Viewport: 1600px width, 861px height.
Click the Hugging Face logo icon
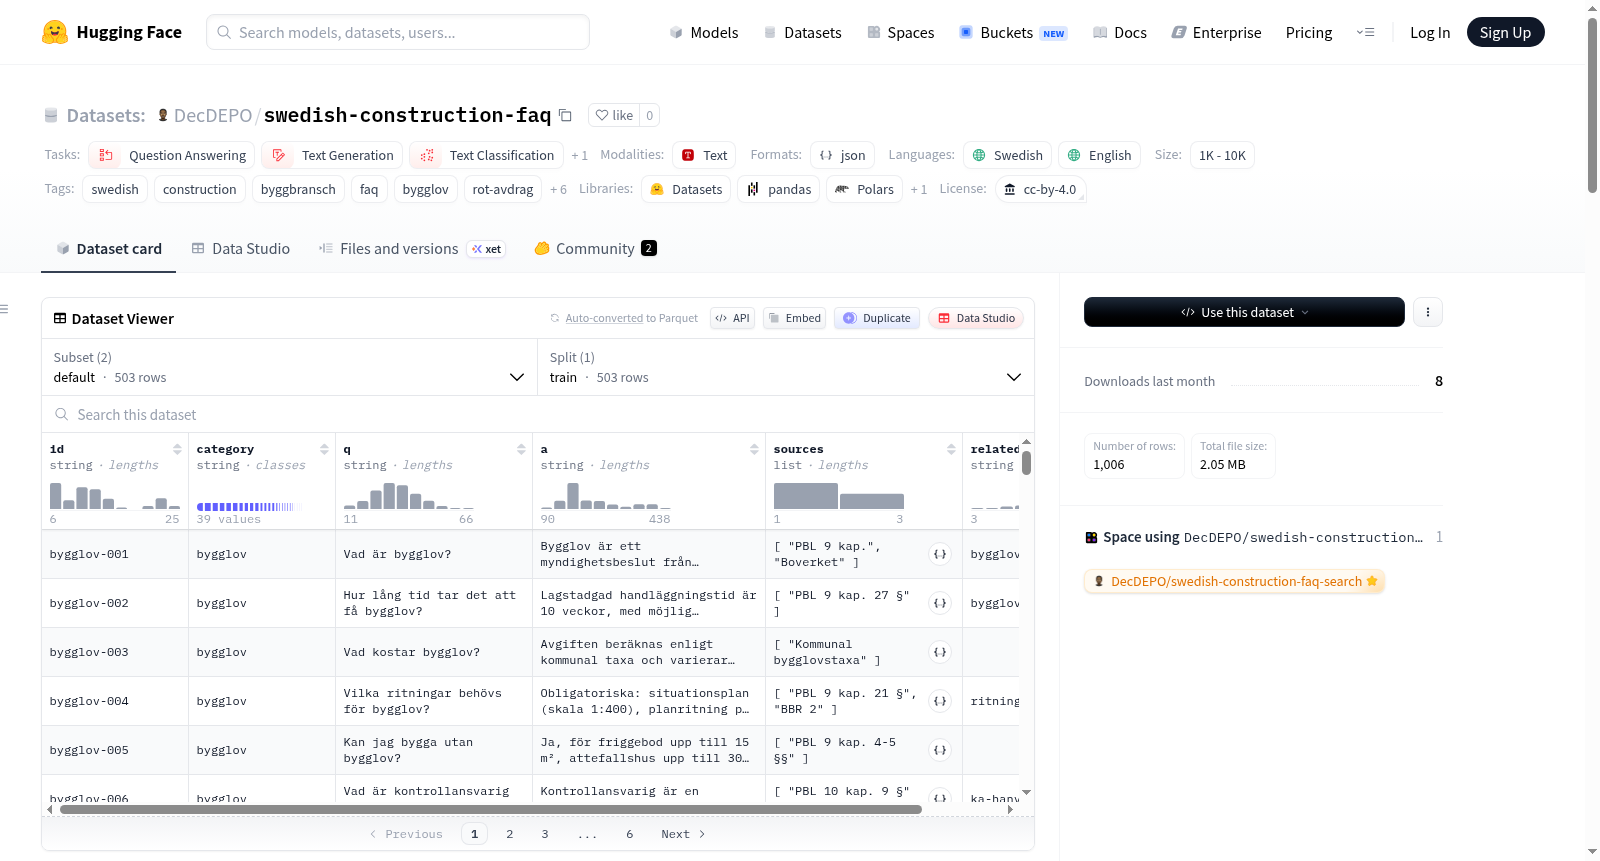55,32
